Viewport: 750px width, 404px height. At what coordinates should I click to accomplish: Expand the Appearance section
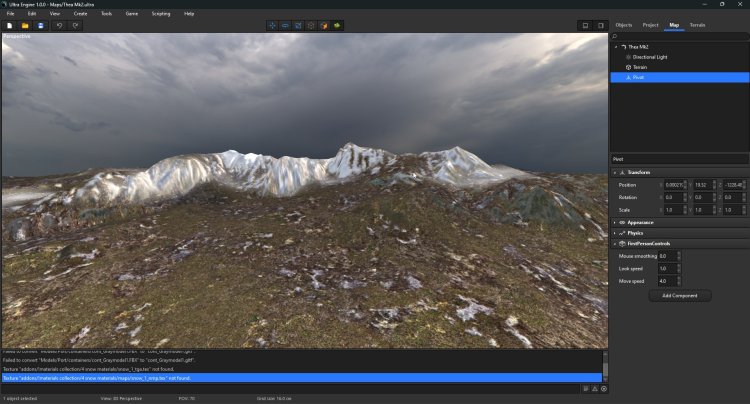pyautogui.click(x=615, y=222)
